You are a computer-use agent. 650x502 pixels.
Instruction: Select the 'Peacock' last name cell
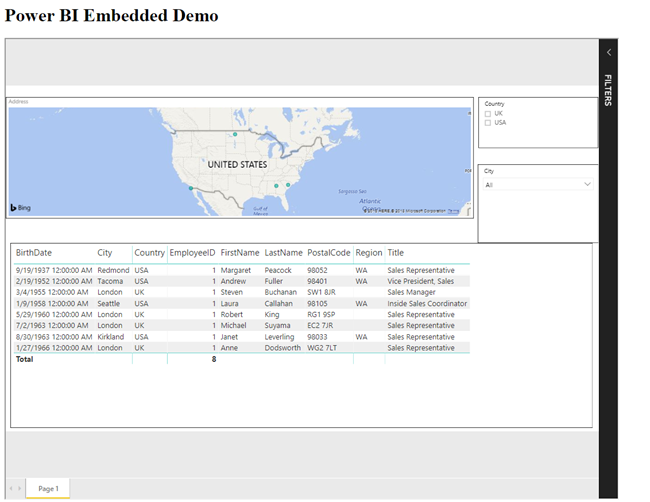pyautogui.click(x=278, y=270)
